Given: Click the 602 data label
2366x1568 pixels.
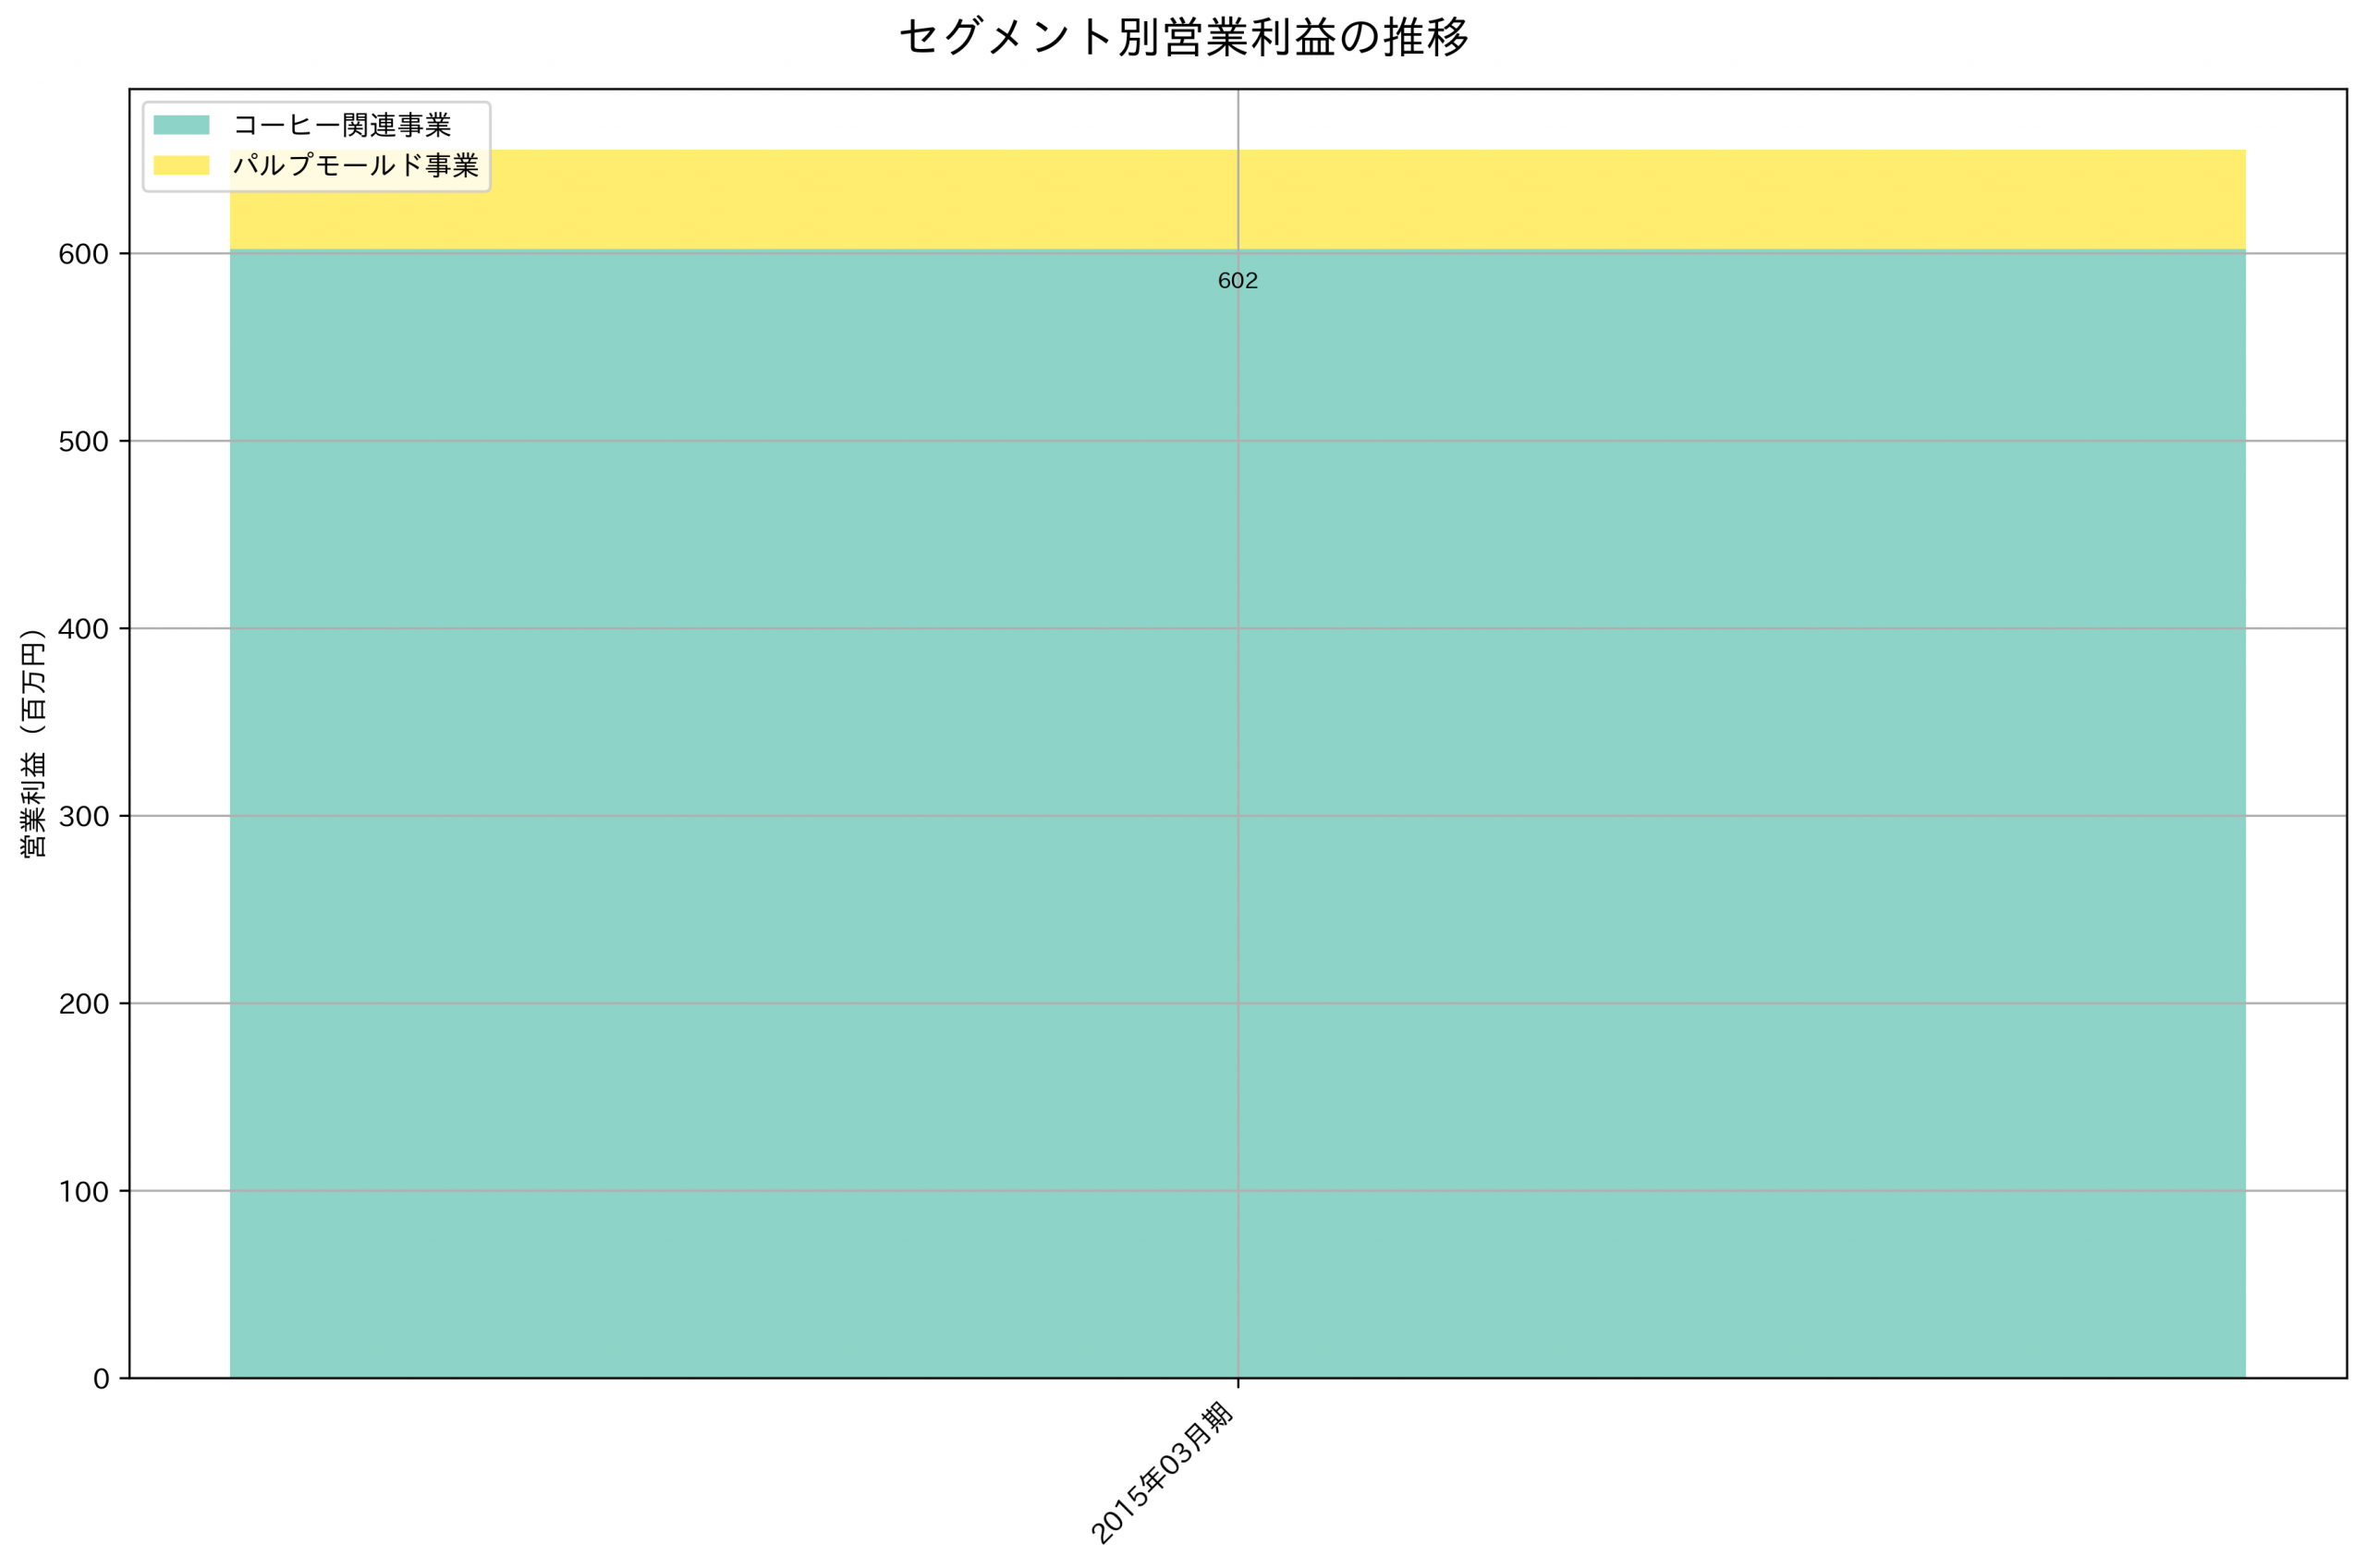Looking at the screenshot, I should [x=1237, y=281].
